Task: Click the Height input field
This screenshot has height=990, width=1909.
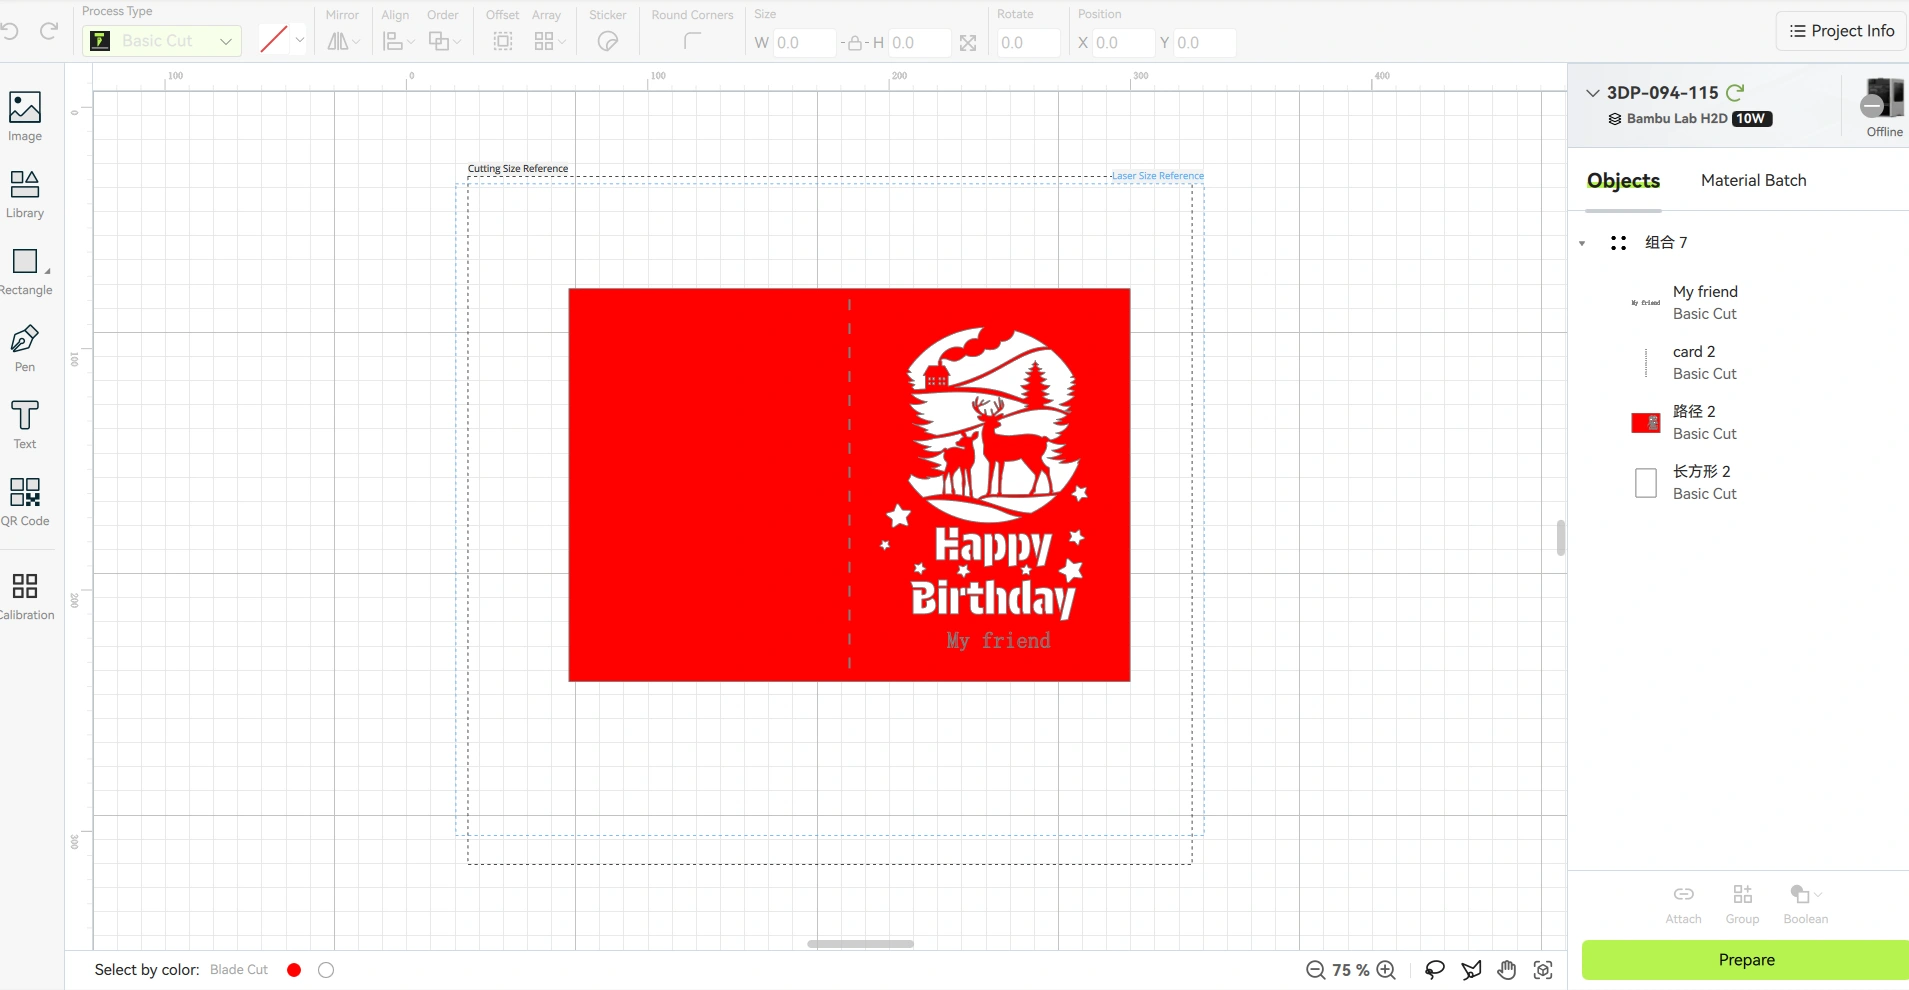Action: tap(918, 43)
